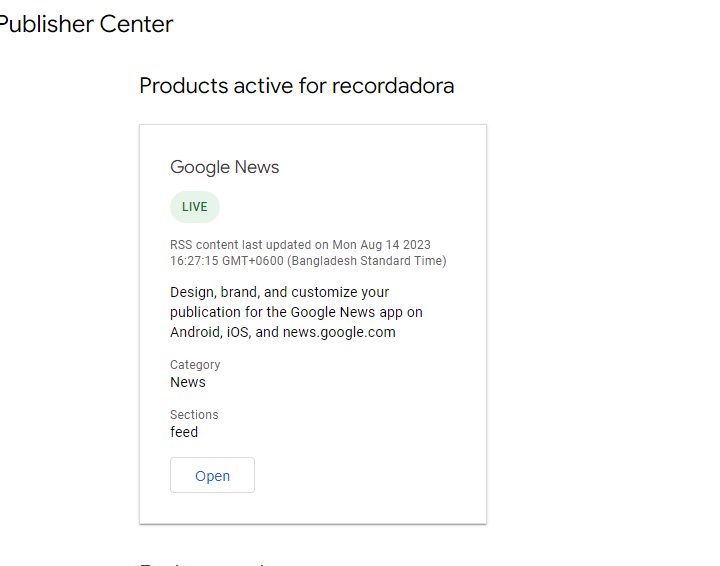The width and height of the screenshot is (720, 566).
Task: Click the 'News' category value
Action: pos(188,382)
